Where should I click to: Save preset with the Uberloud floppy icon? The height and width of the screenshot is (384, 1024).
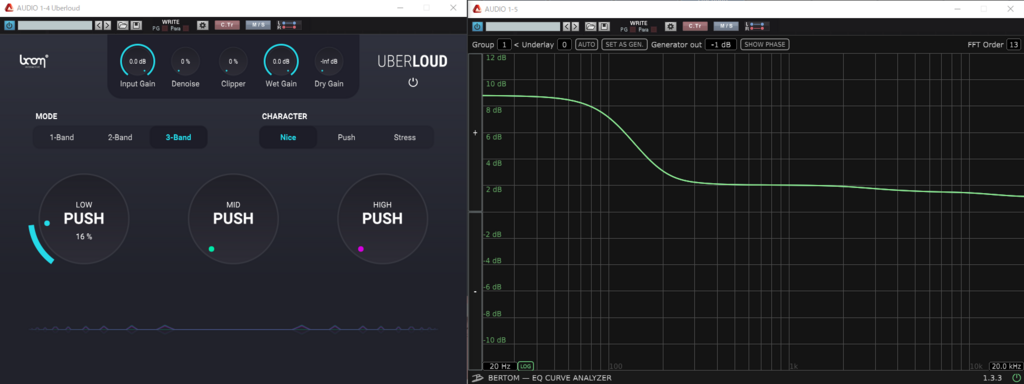pyautogui.click(x=136, y=25)
